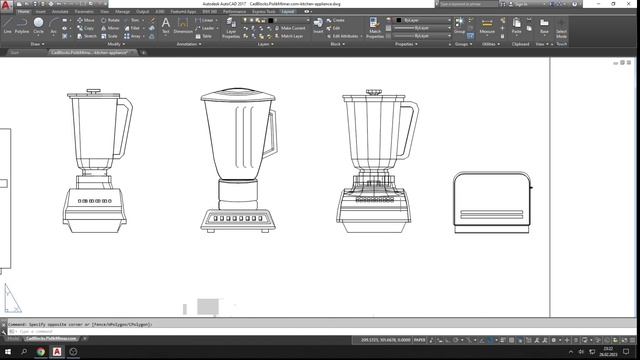Viewport: 640px width, 360px height.
Task: Open the Windows Start menu
Action: [x=7, y=351]
